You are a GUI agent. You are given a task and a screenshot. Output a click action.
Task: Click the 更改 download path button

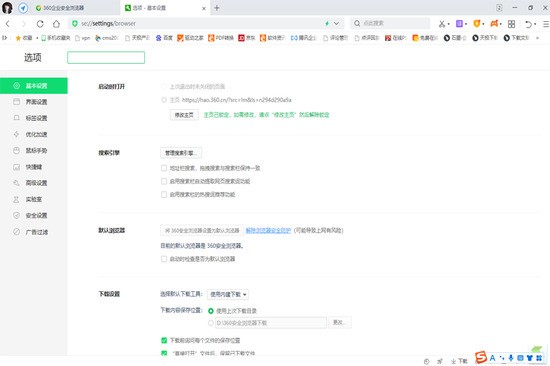pos(340,322)
